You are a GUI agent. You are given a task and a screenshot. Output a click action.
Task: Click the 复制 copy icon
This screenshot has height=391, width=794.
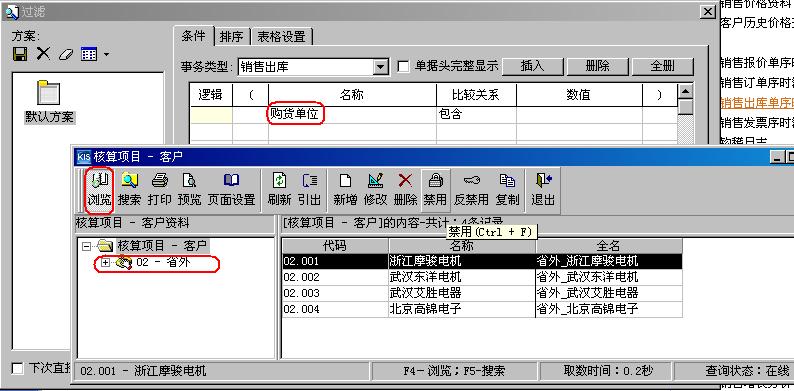pyautogui.click(x=507, y=189)
